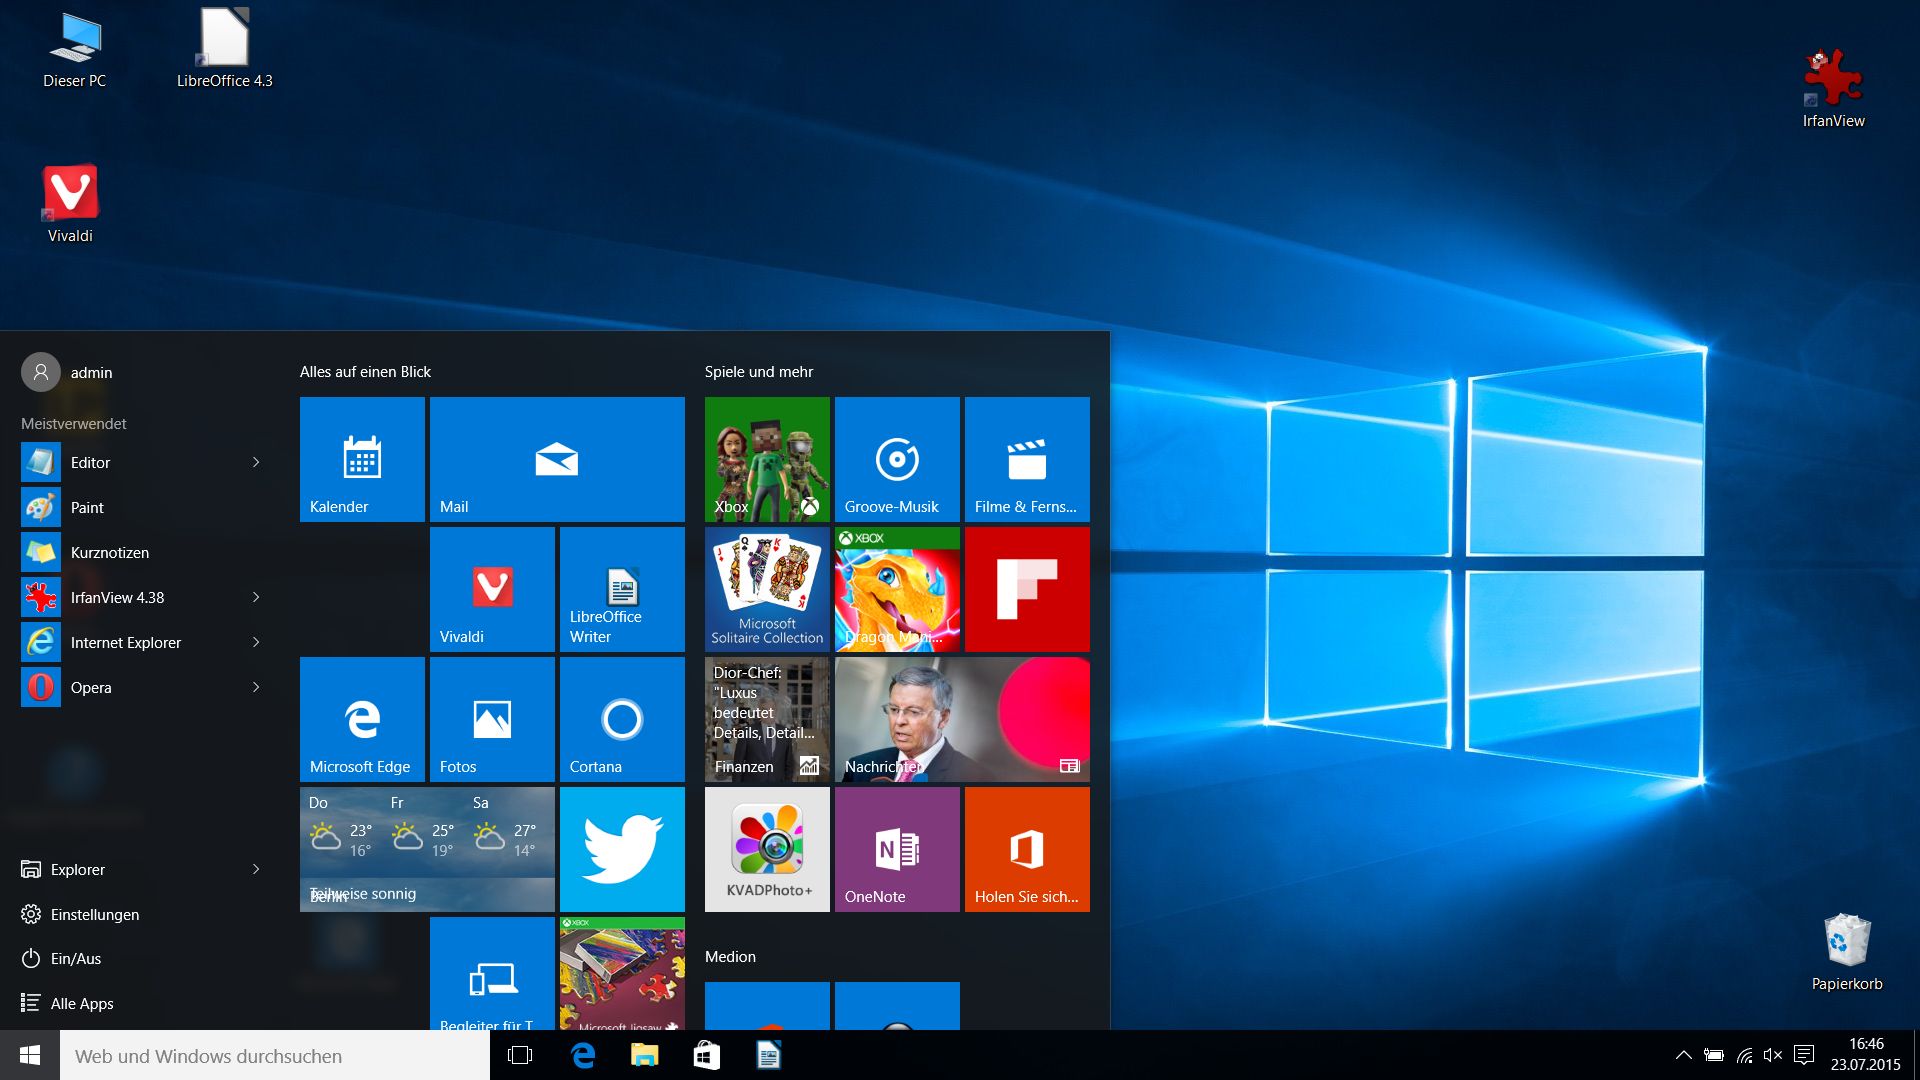This screenshot has height=1080, width=1920.
Task: Click the 'Alles auf einen Blick' group title
Action: [365, 371]
